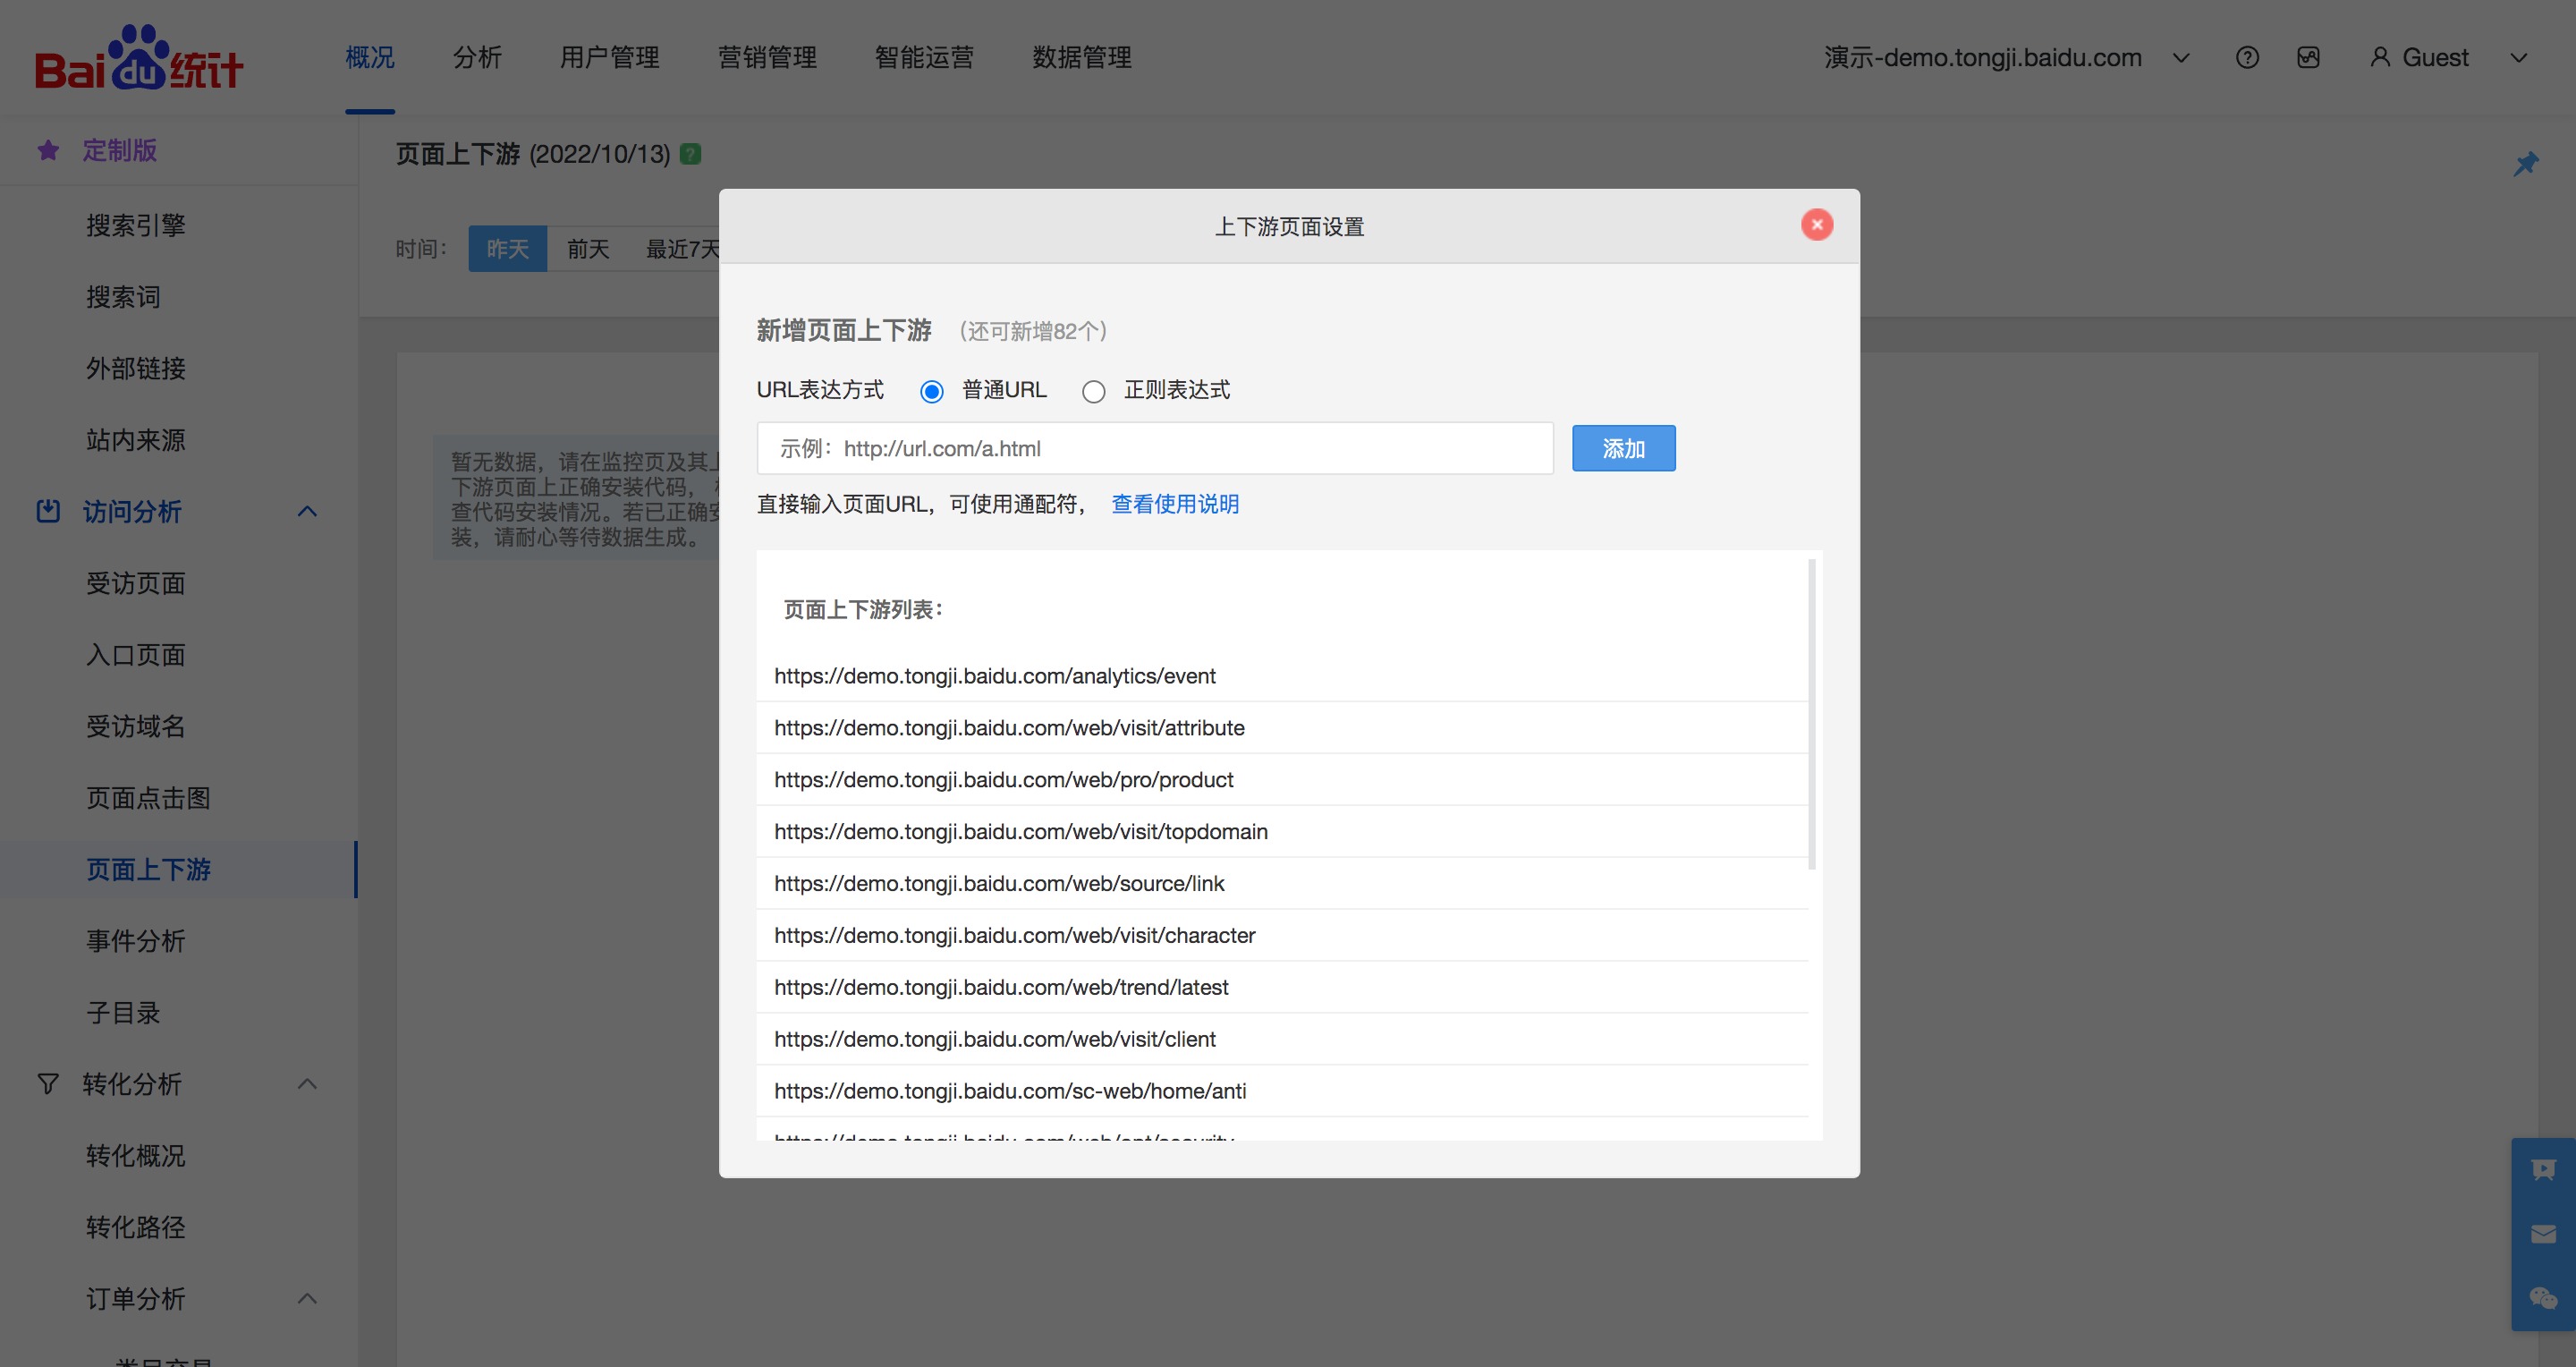
Task: Open the 用户管理 top tab
Action: point(609,58)
